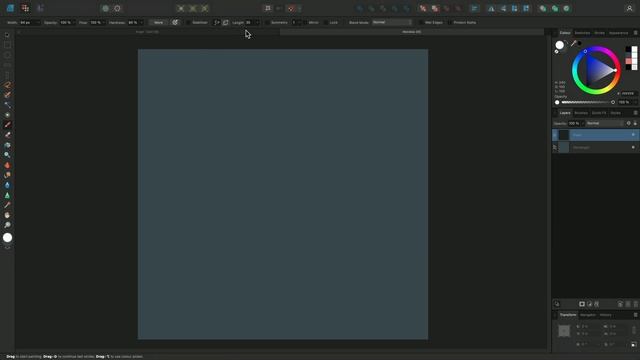Toggle the Lock checkbox in context toolbar

[x=326, y=22]
